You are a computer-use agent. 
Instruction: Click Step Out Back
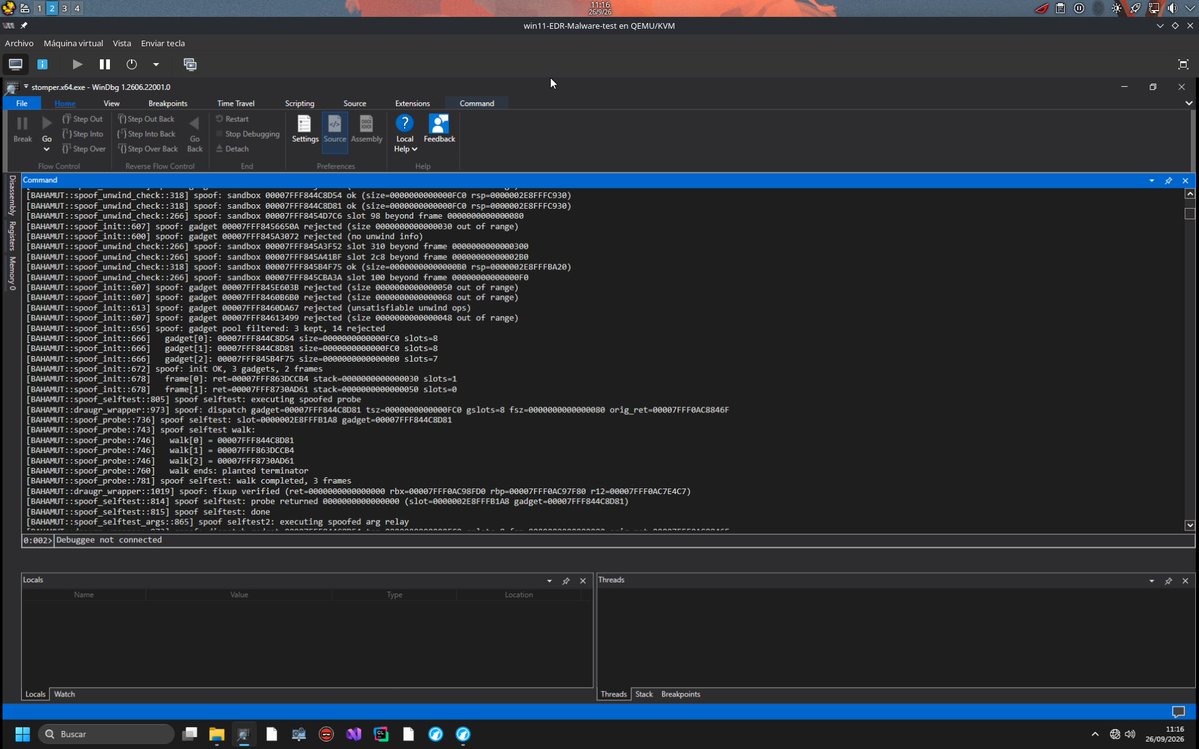pyautogui.click(x=145, y=119)
